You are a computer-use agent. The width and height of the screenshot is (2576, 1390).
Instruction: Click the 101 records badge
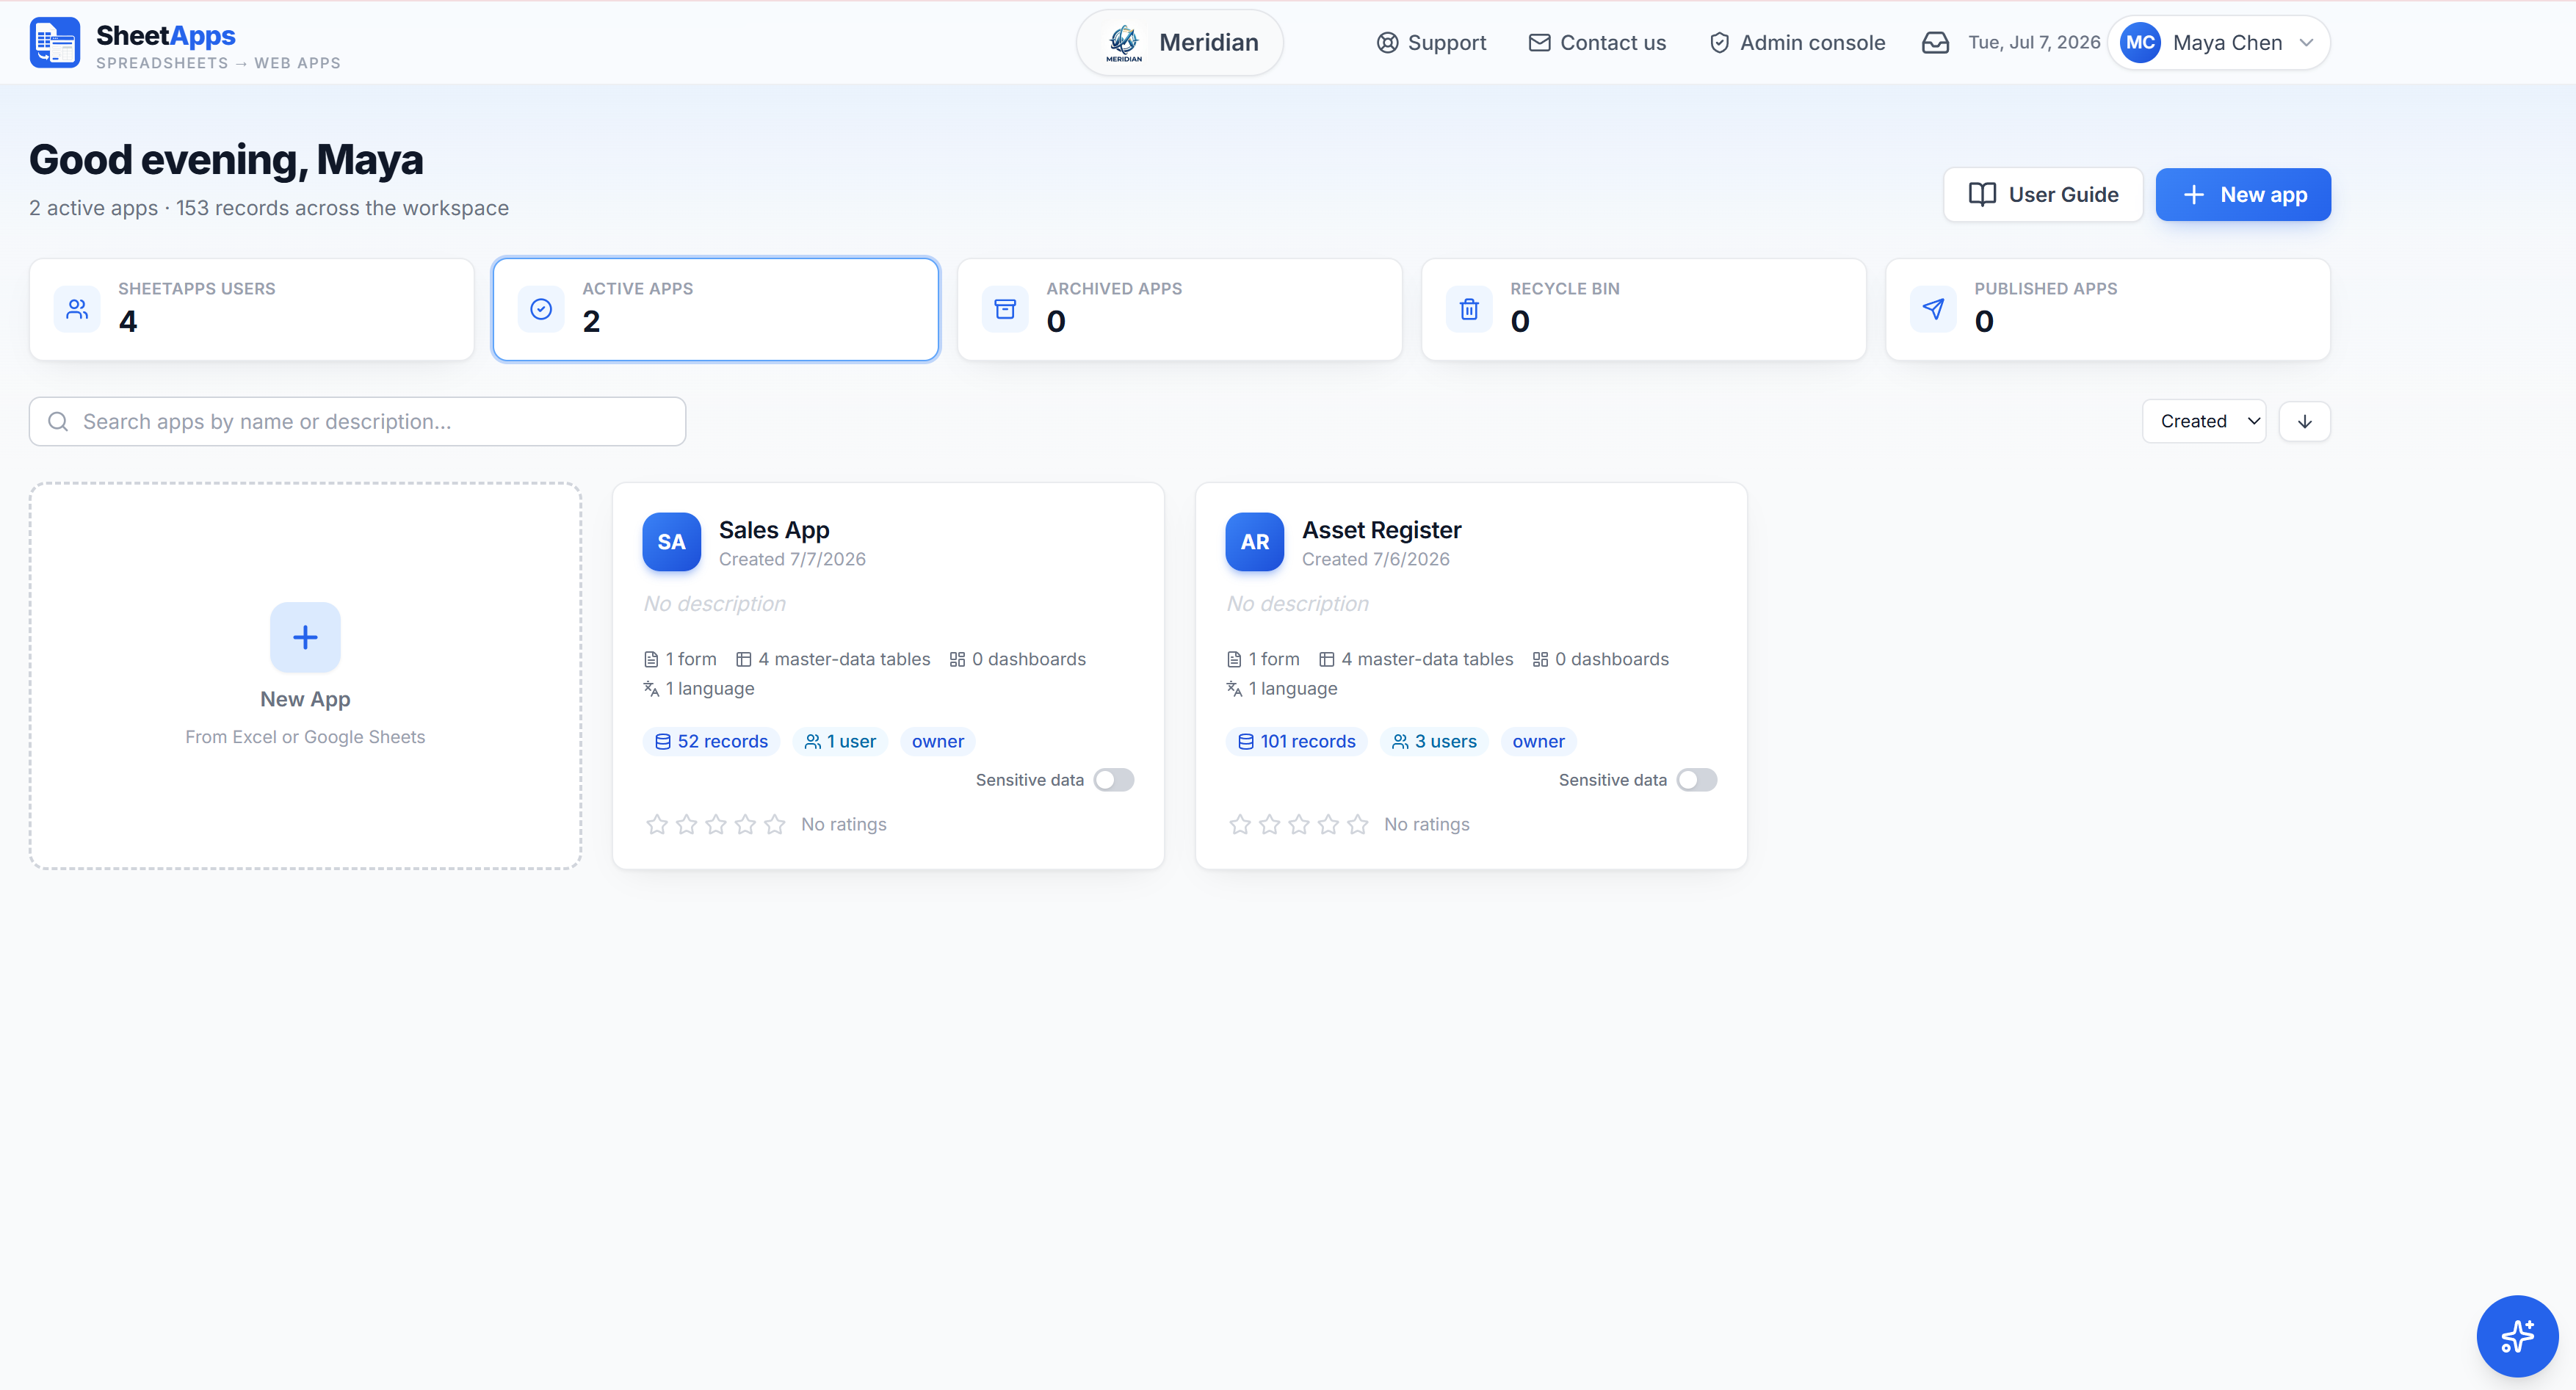(1296, 741)
